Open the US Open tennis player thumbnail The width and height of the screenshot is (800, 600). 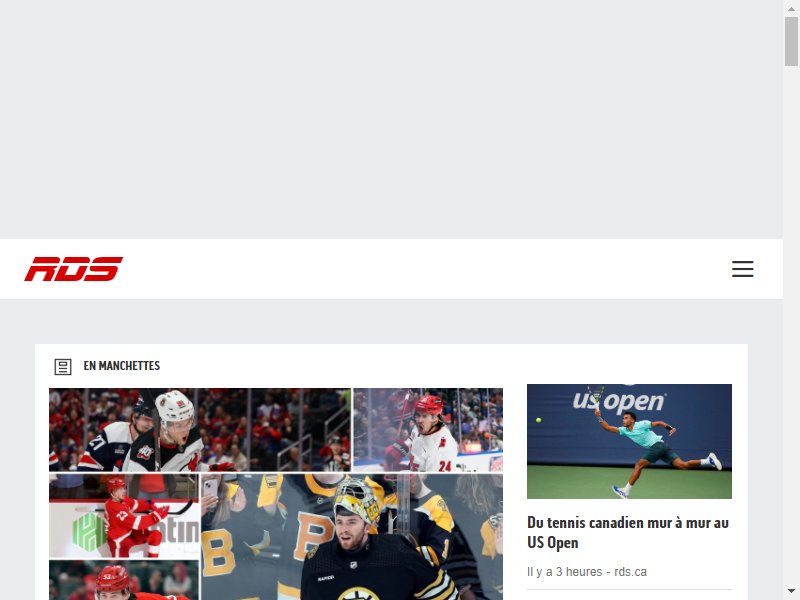tap(629, 441)
